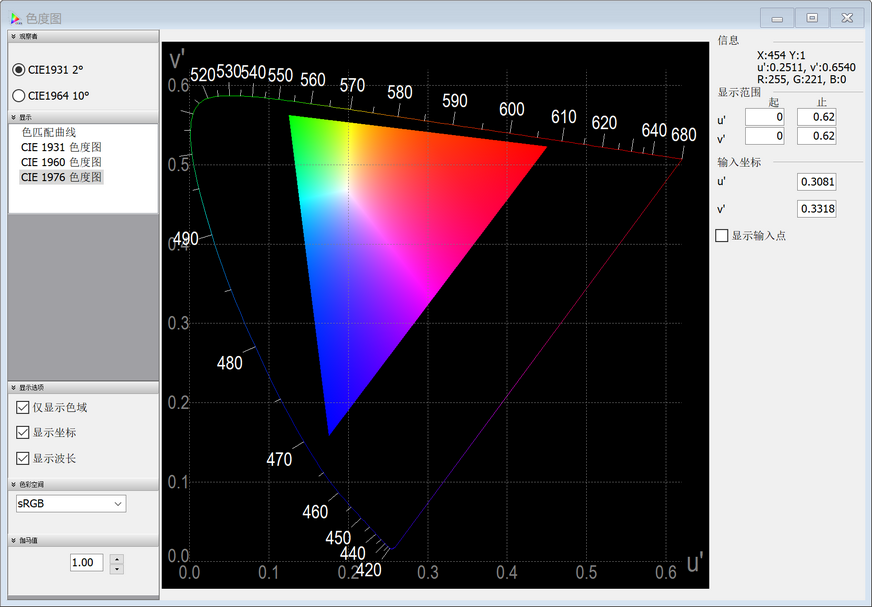Click the input v' coordinate field 0.3318
This screenshot has height=607, width=872.
[816, 209]
